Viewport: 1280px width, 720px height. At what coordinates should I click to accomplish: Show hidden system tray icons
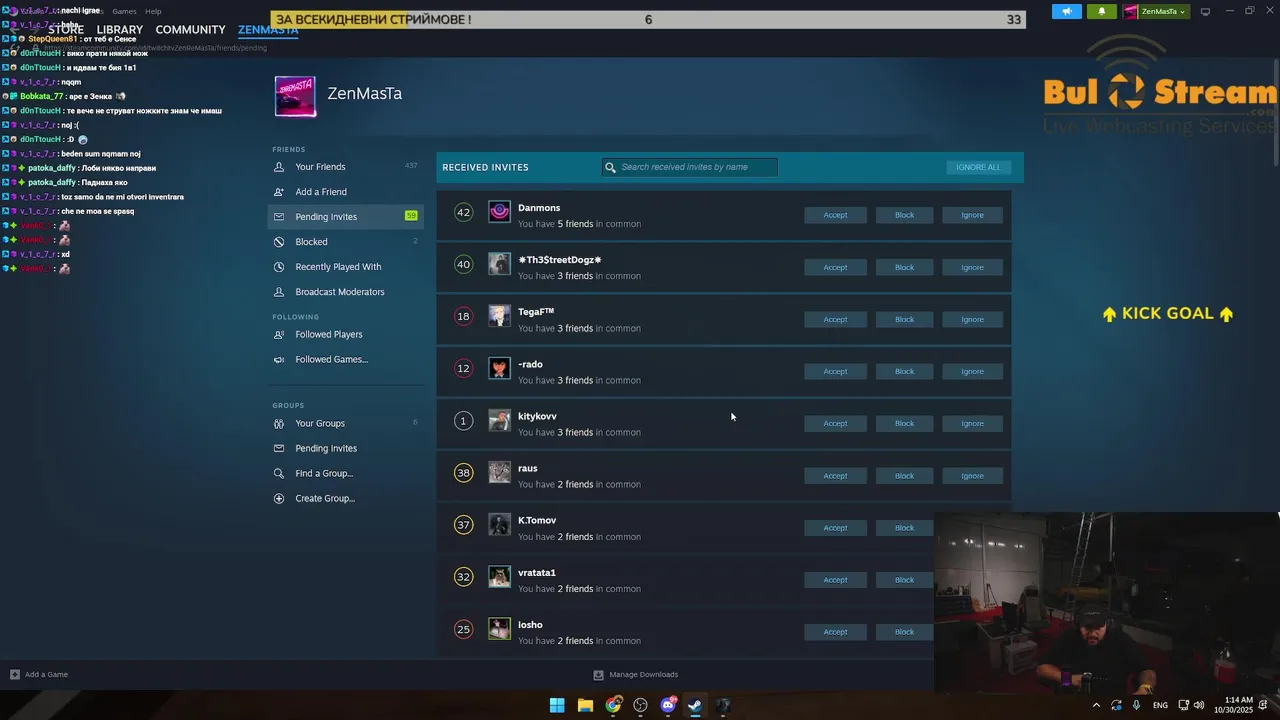point(1096,705)
